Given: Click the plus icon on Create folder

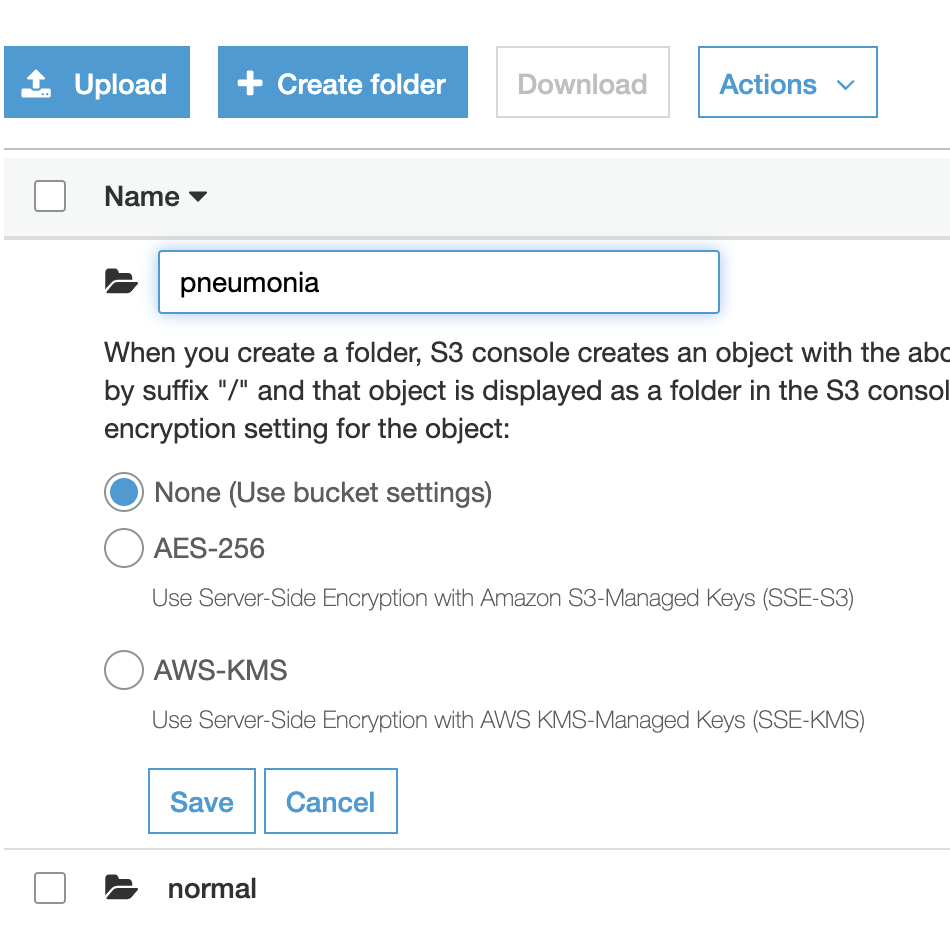Looking at the screenshot, I should pos(249,84).
